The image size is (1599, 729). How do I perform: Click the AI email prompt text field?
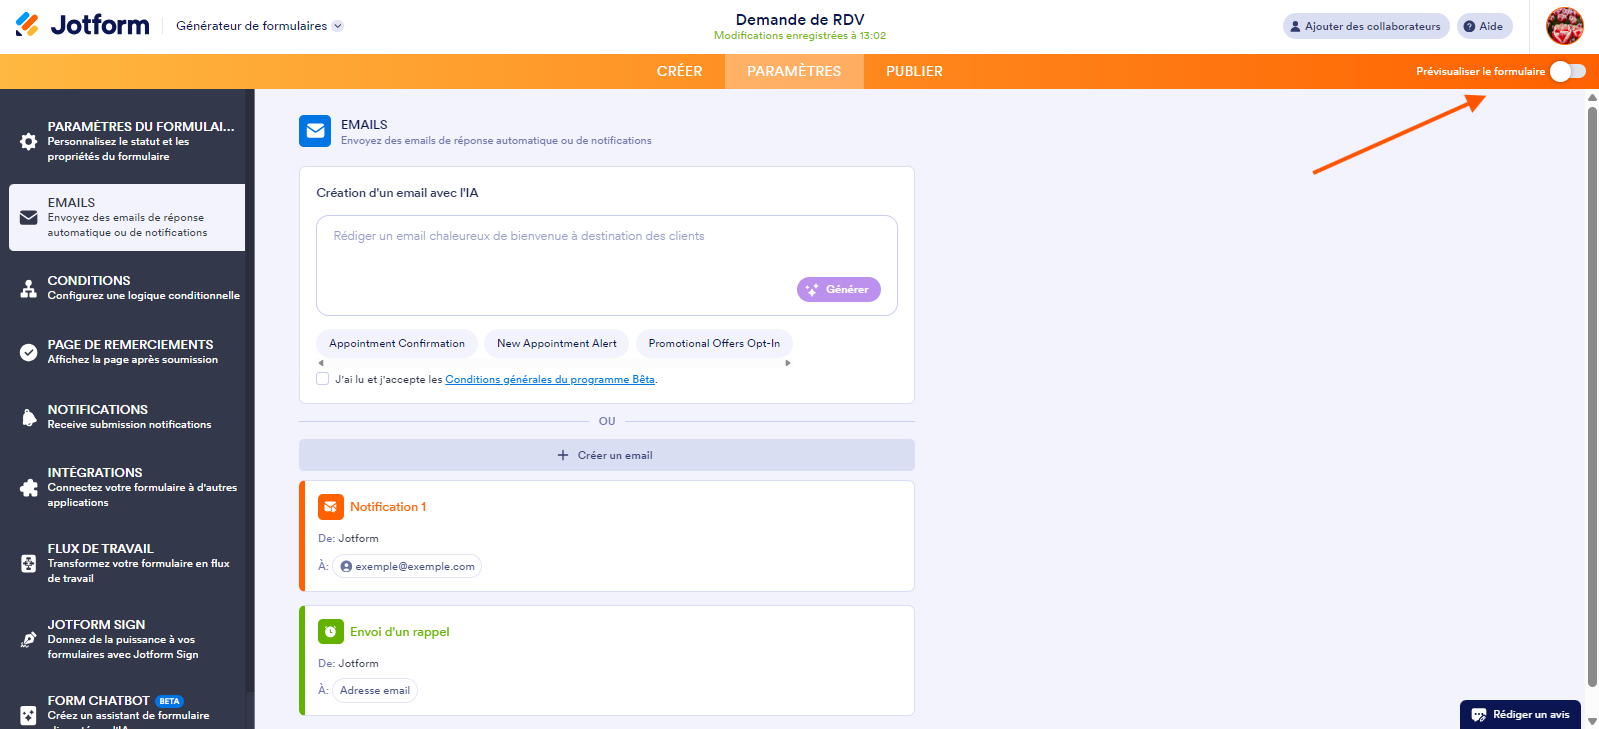pyautogui.click(x=607, y=265)
